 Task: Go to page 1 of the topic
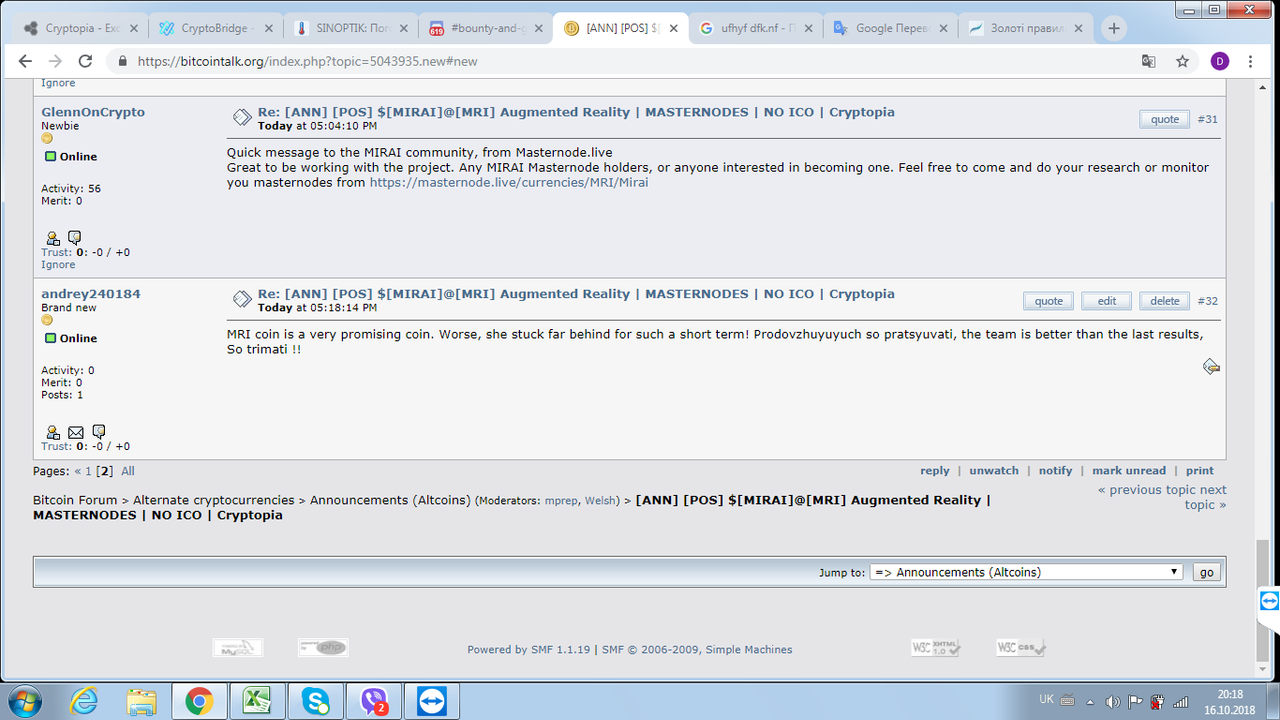tap(88, 471)
